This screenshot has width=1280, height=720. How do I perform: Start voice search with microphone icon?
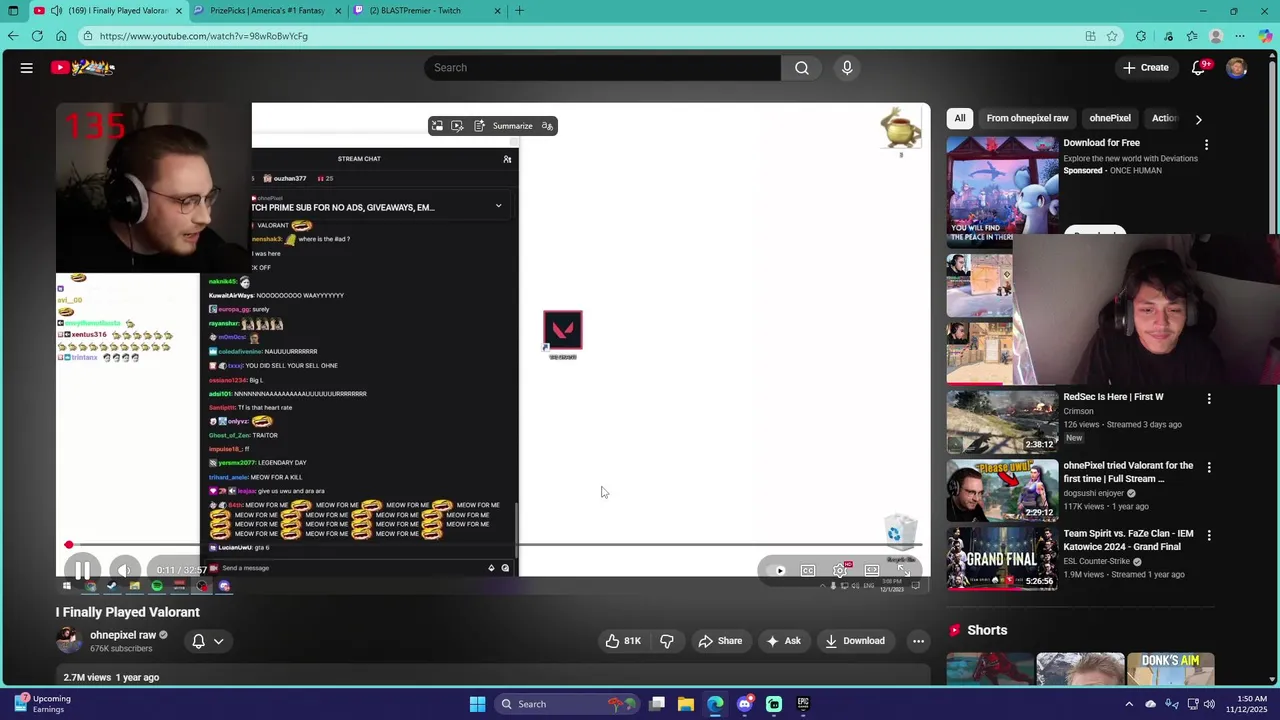tap(847, 68)
